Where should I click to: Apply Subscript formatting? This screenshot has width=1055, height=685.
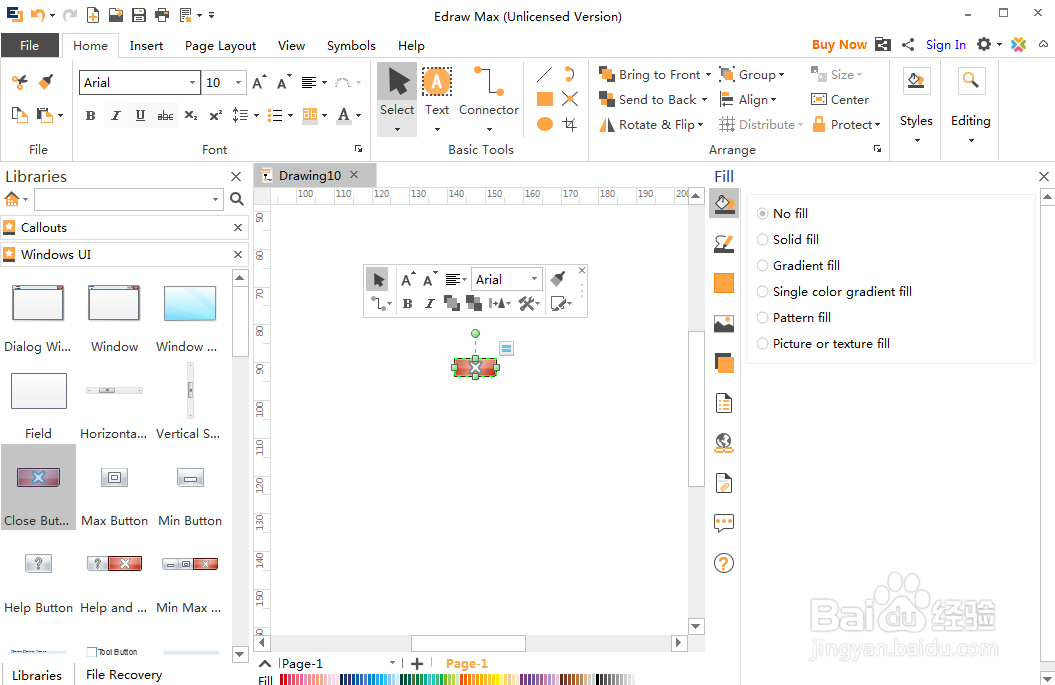190,116
